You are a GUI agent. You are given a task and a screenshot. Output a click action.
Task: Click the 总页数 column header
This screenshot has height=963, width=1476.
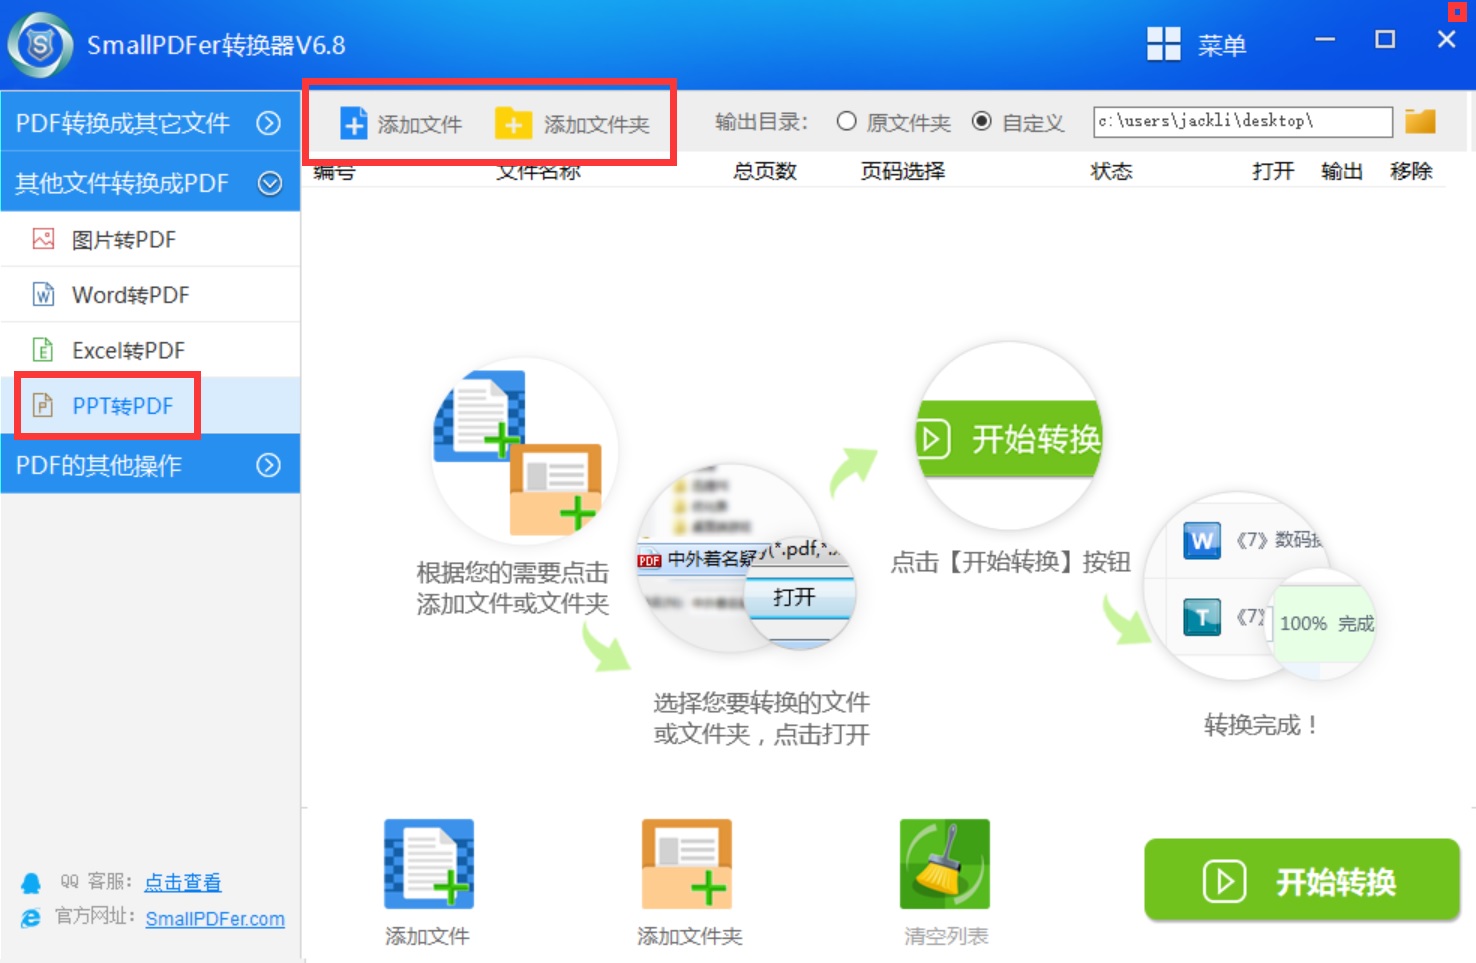point(765,171)
